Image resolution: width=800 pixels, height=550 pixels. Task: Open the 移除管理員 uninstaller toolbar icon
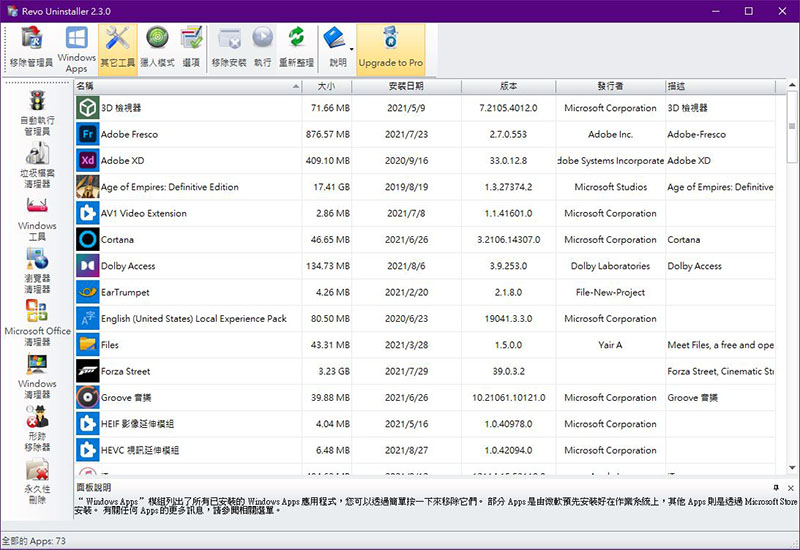[x=32, y=48]
